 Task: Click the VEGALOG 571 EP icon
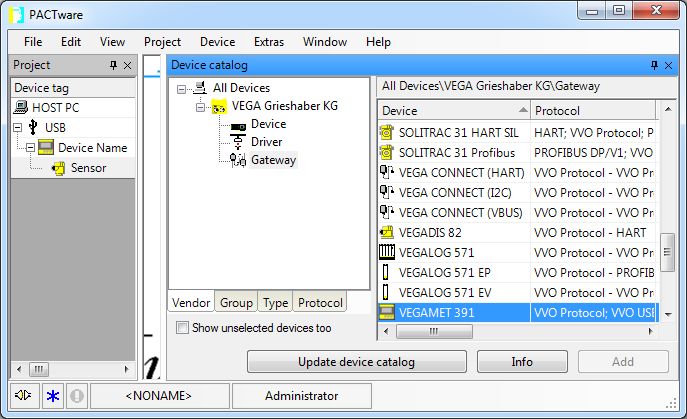386,272
